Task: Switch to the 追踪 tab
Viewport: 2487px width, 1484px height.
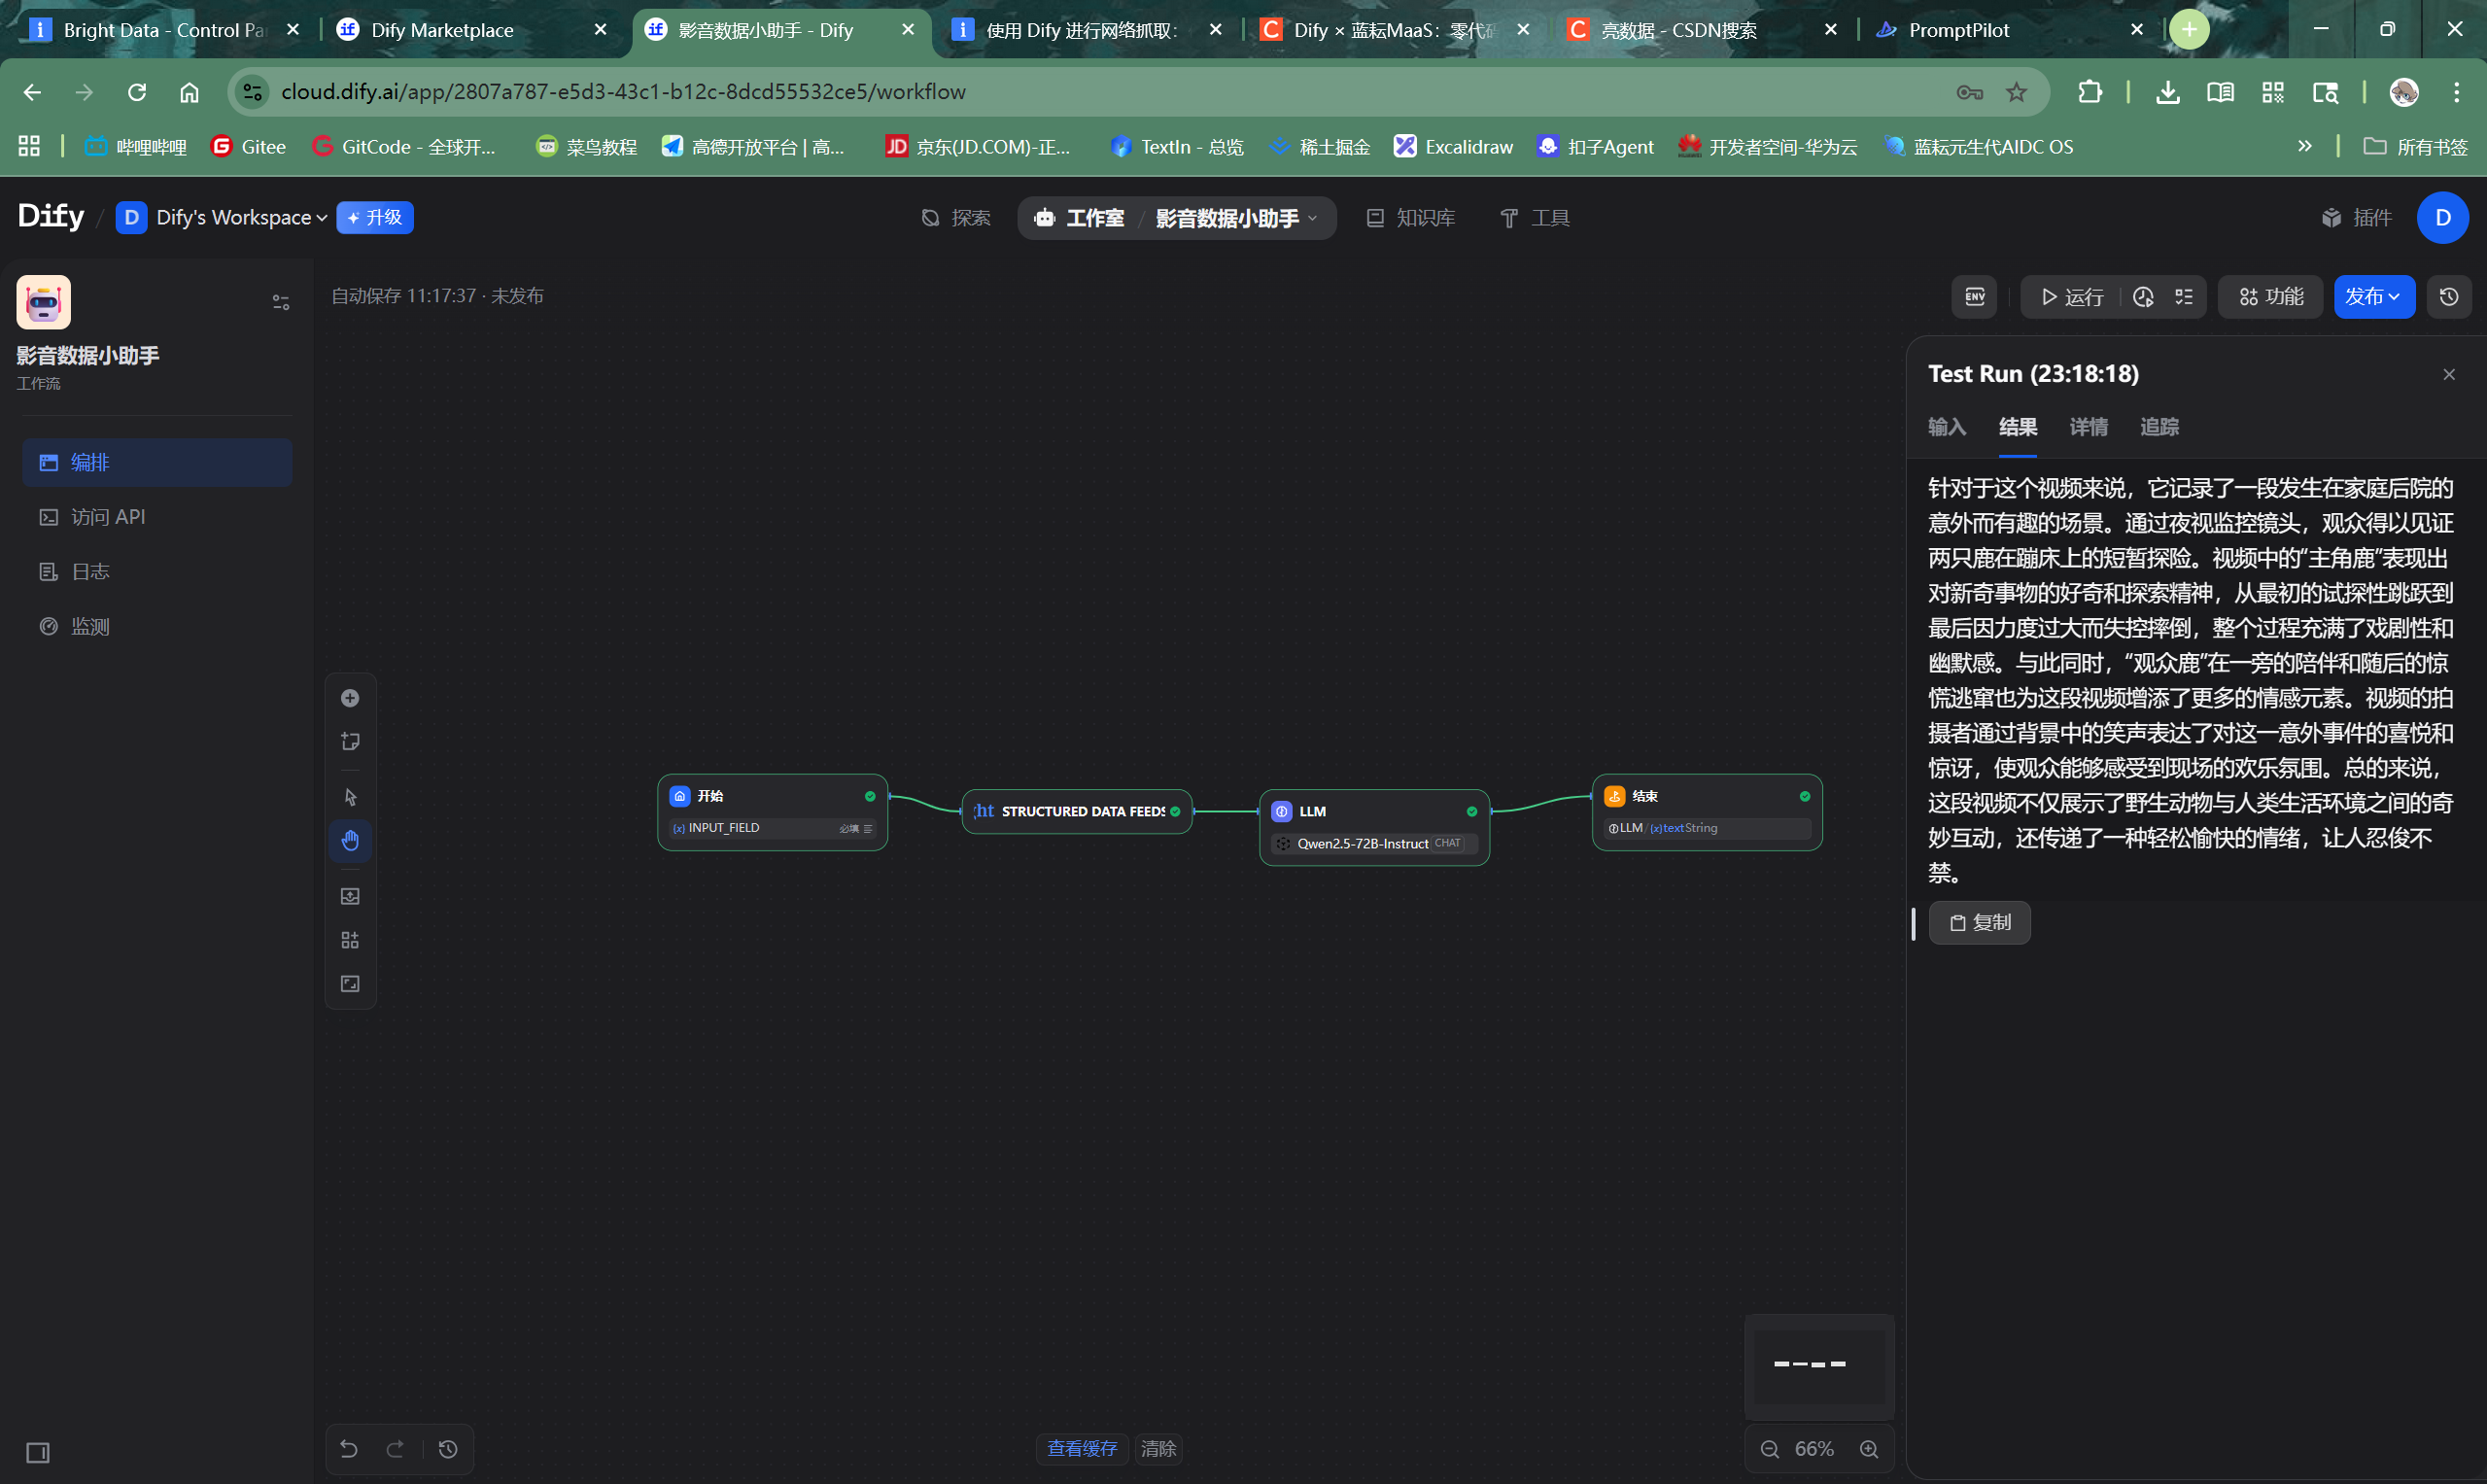Action: pyautogui.click(x=2159, y=427)
